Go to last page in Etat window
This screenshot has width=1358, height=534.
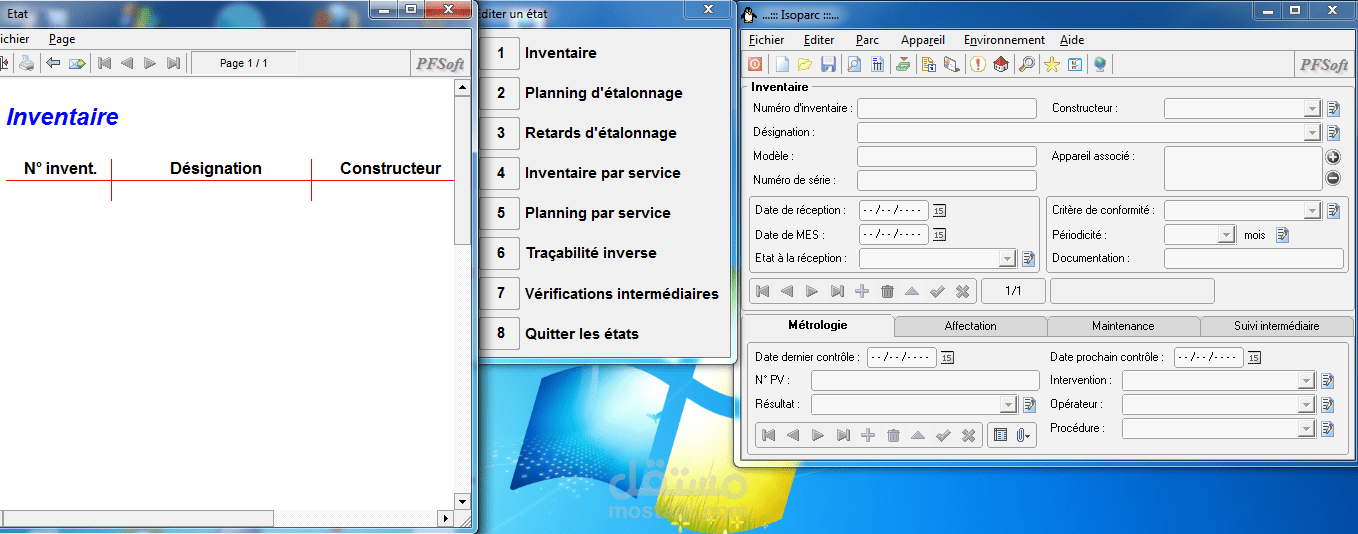[174, 63]
